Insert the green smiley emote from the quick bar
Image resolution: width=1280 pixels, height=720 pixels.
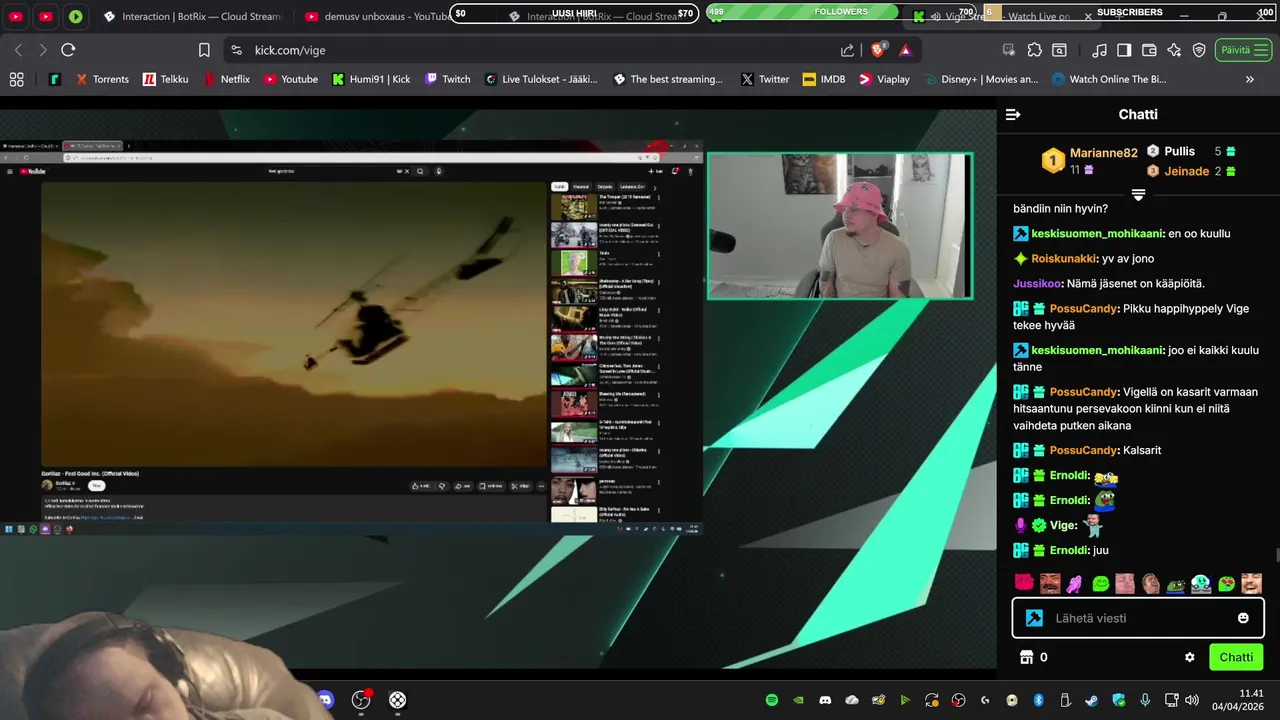[1100, 583]
